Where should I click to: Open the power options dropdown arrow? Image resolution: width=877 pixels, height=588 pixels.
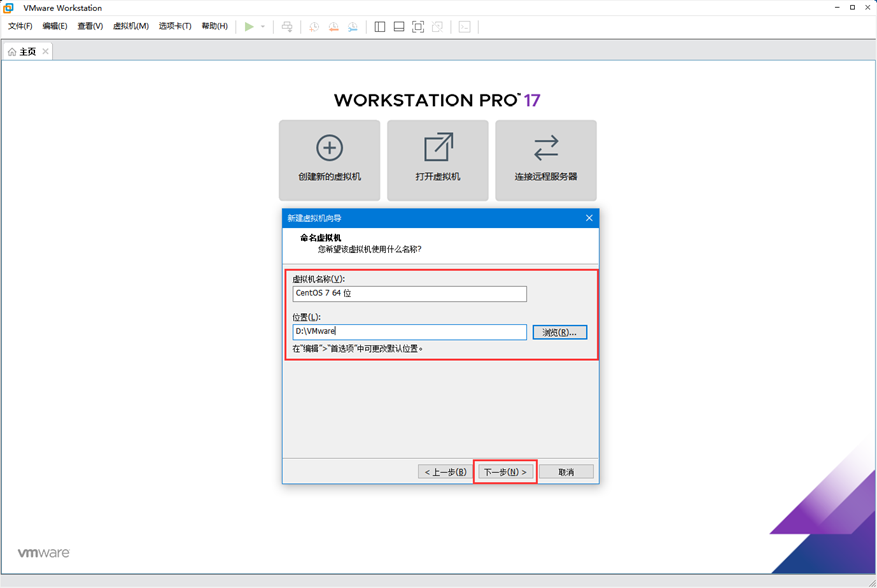(x=263, y=26)
